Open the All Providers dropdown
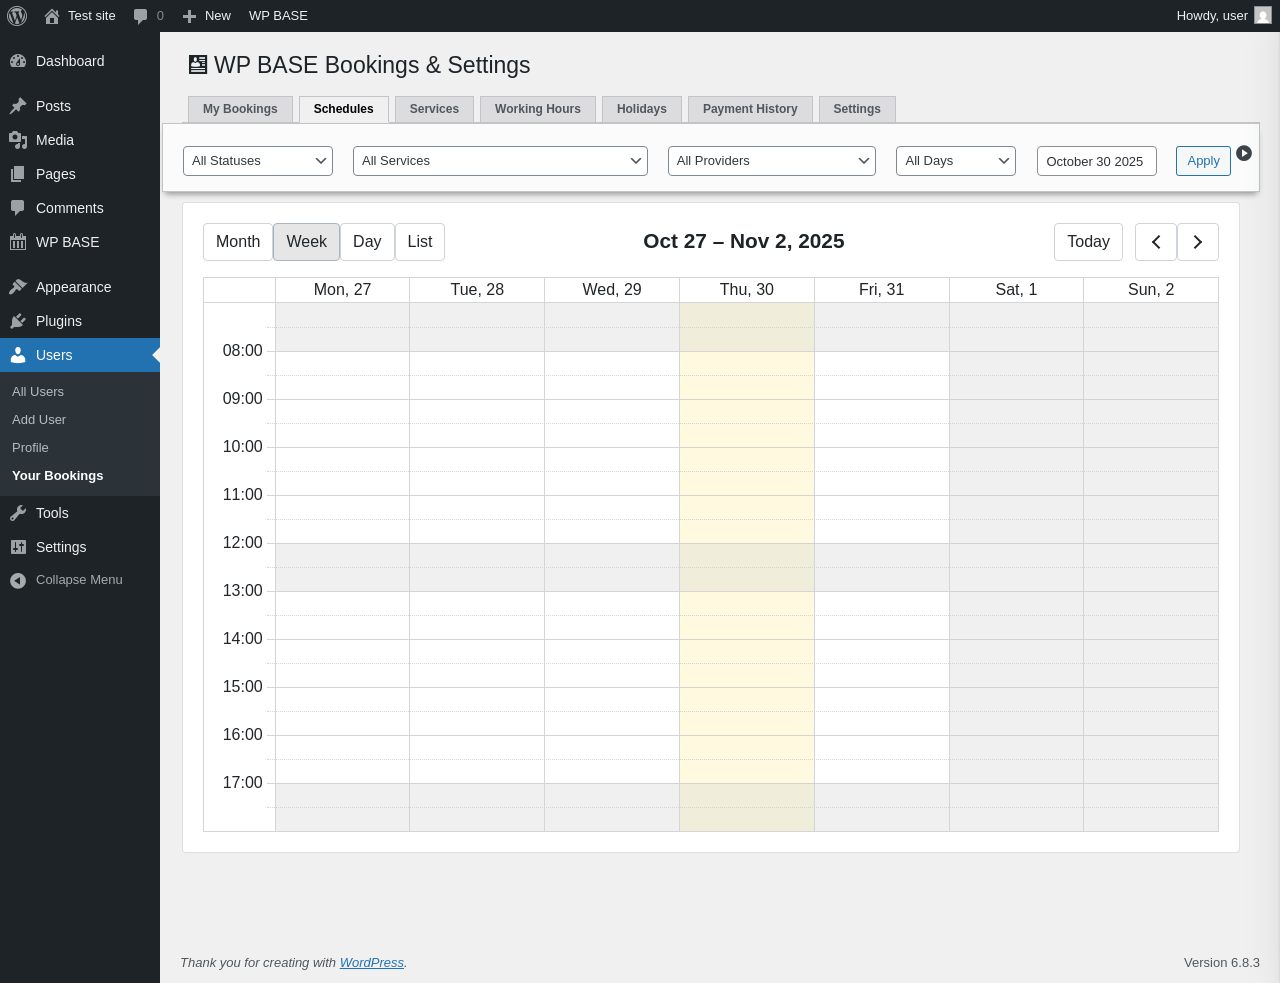This screenshot has height=983, width=1280. tap(772, 161)
